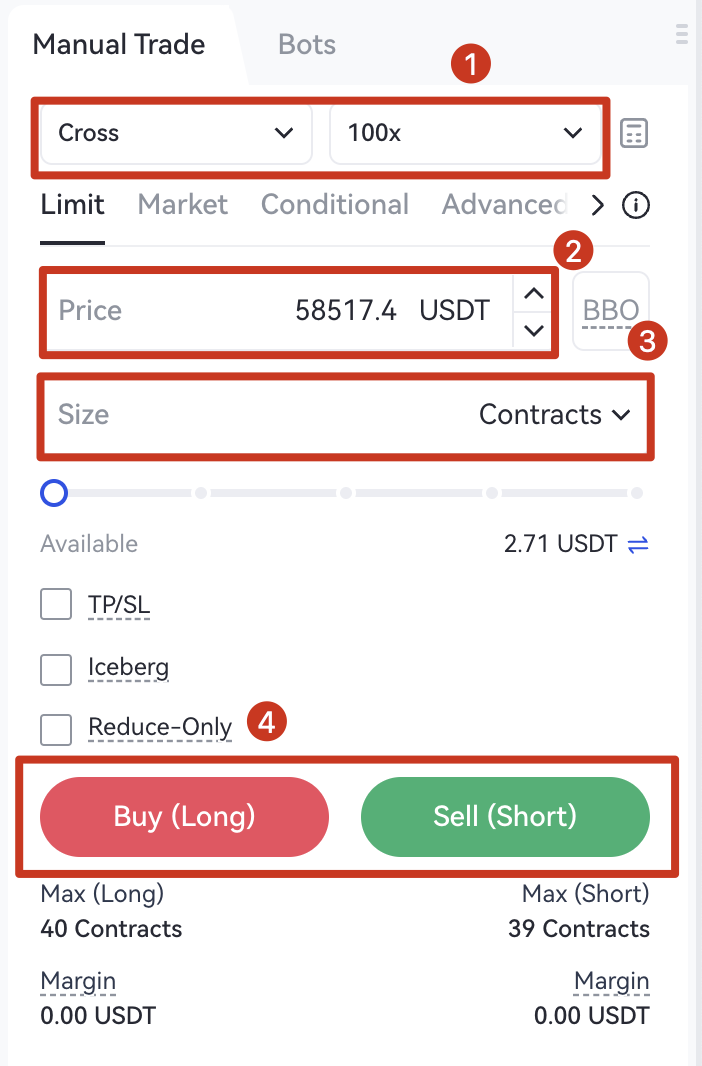Open the Cross margin mode dropdown
This screenshot has height=1066, width=702.
pyautogui.click(x=175, y=133)
